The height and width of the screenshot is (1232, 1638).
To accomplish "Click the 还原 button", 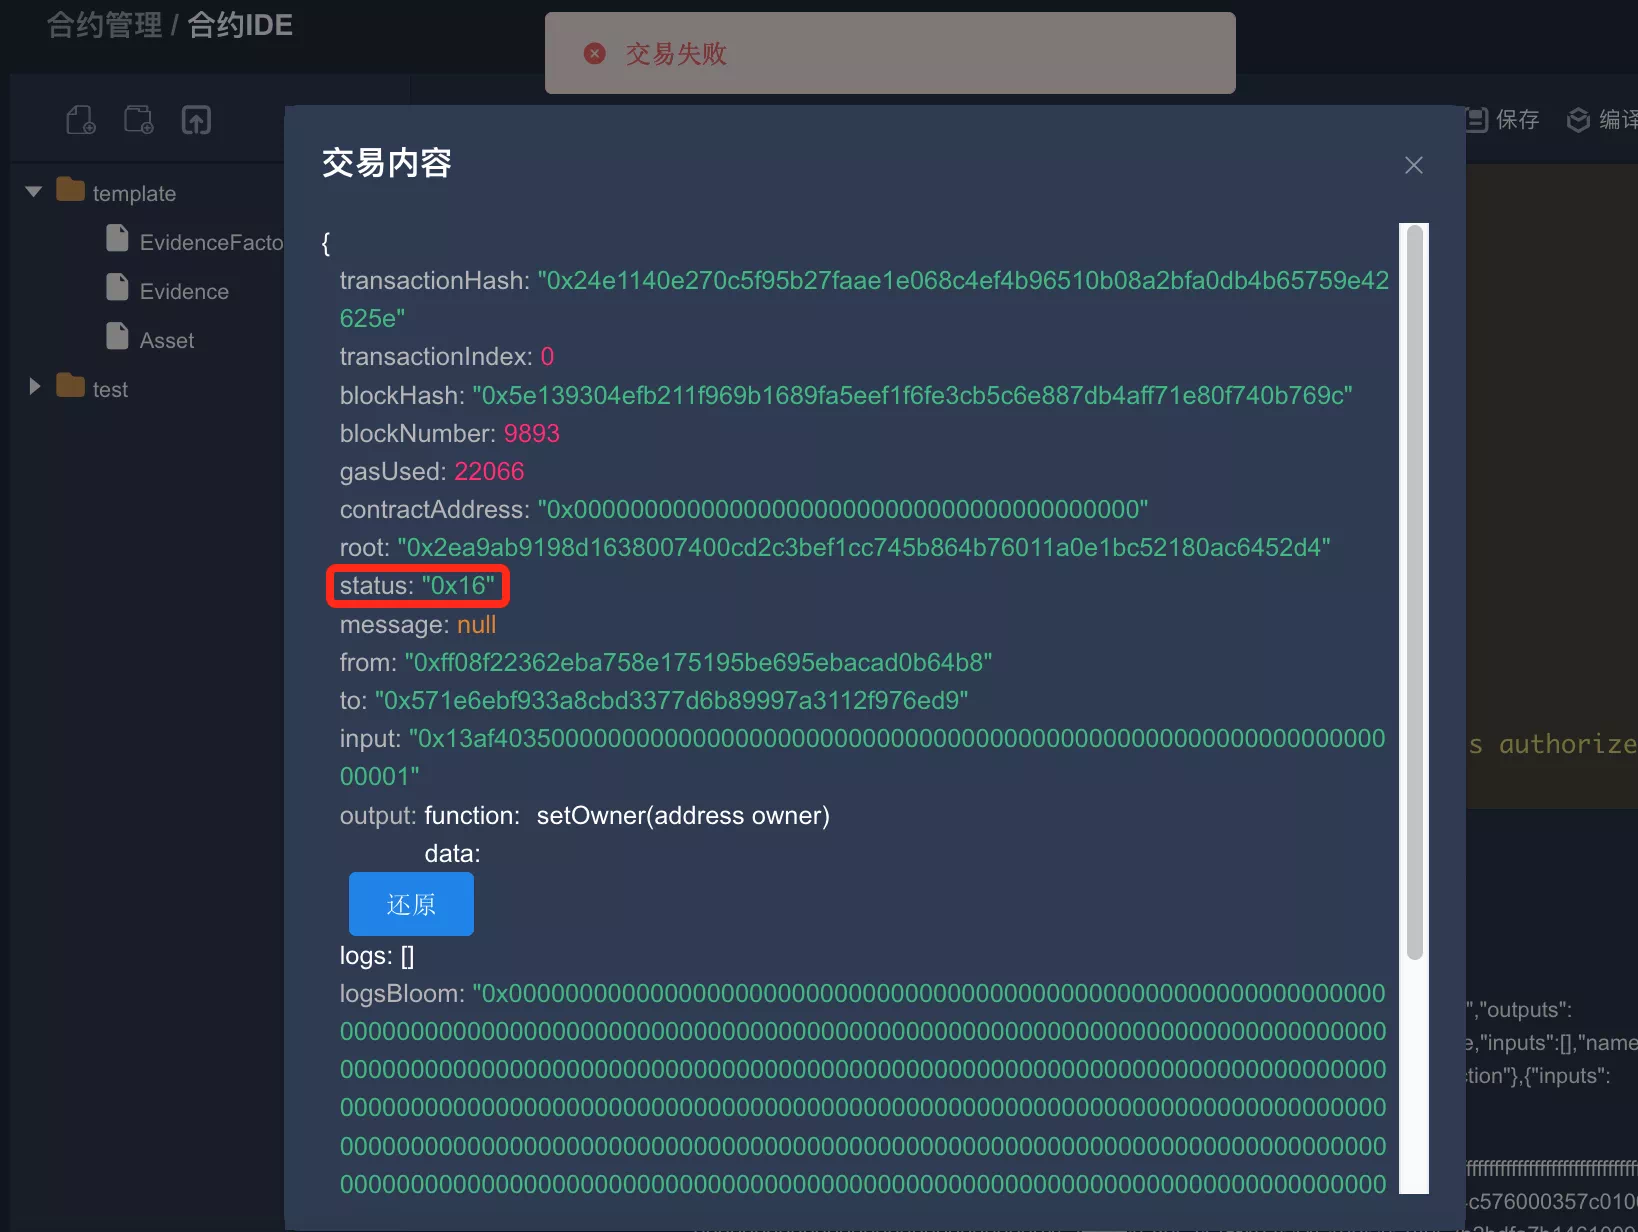I will click(x=411, y=904).
